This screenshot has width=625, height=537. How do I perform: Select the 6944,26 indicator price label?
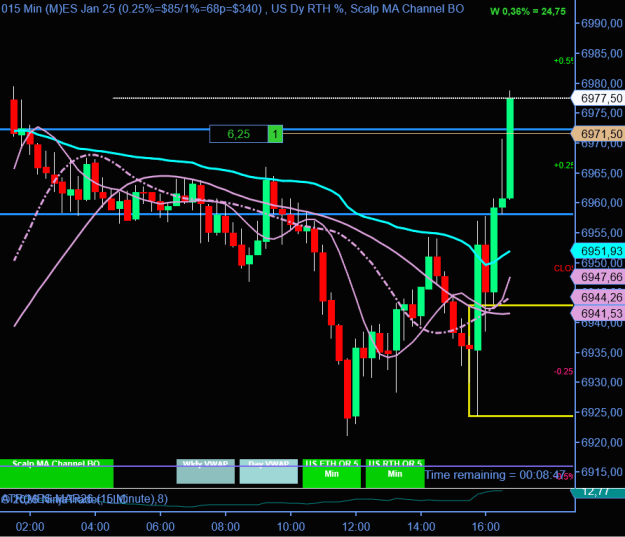coord(598,297)
